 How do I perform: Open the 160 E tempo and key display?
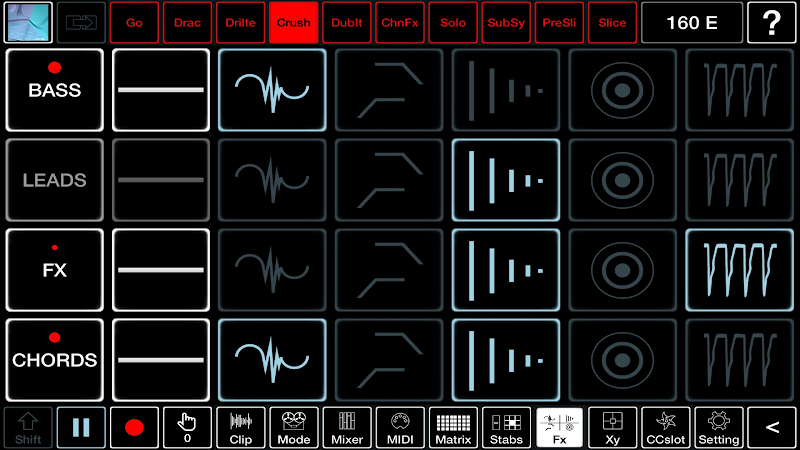click(692, 22)
